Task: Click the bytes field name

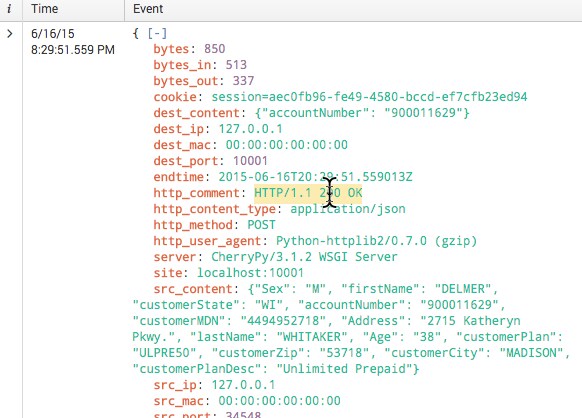Action: [171, 49]
